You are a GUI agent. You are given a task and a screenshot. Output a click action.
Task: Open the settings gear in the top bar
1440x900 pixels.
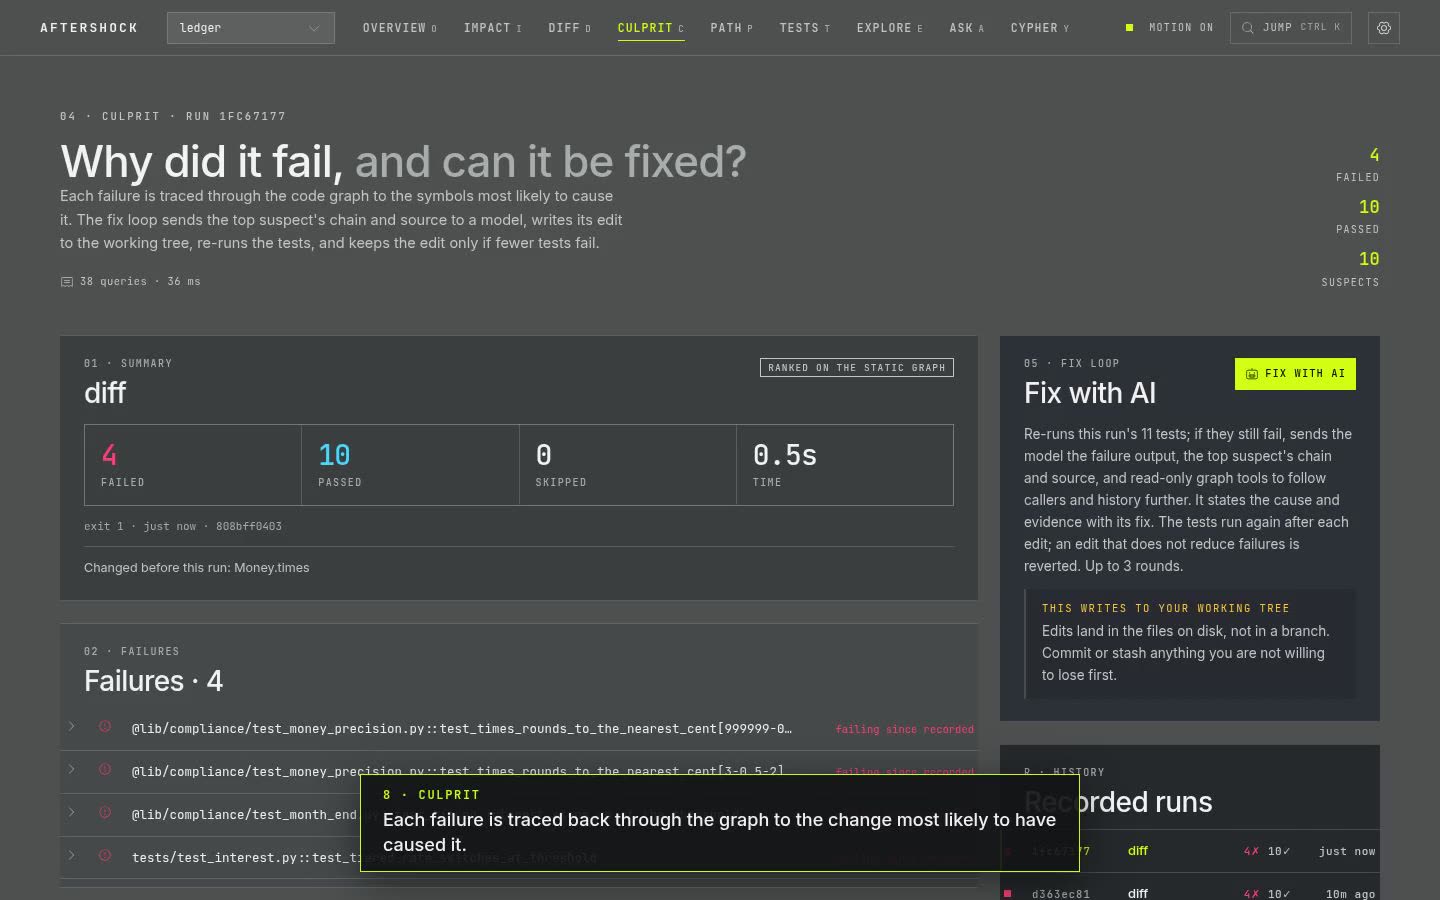coord(1384,28)
